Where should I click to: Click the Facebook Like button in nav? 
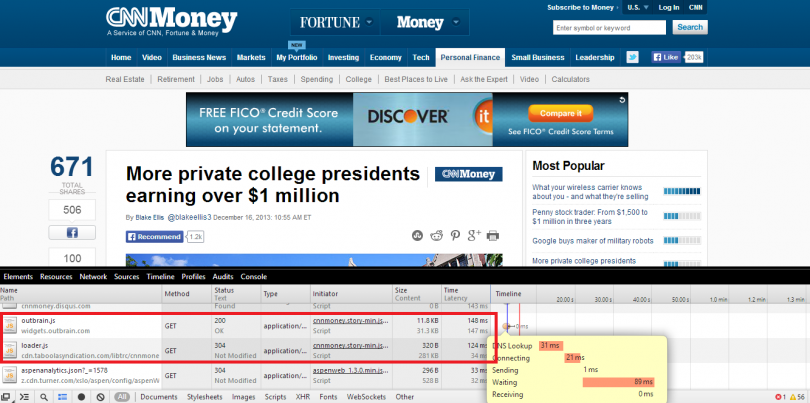pyautogui.click(x=666, y=57)
